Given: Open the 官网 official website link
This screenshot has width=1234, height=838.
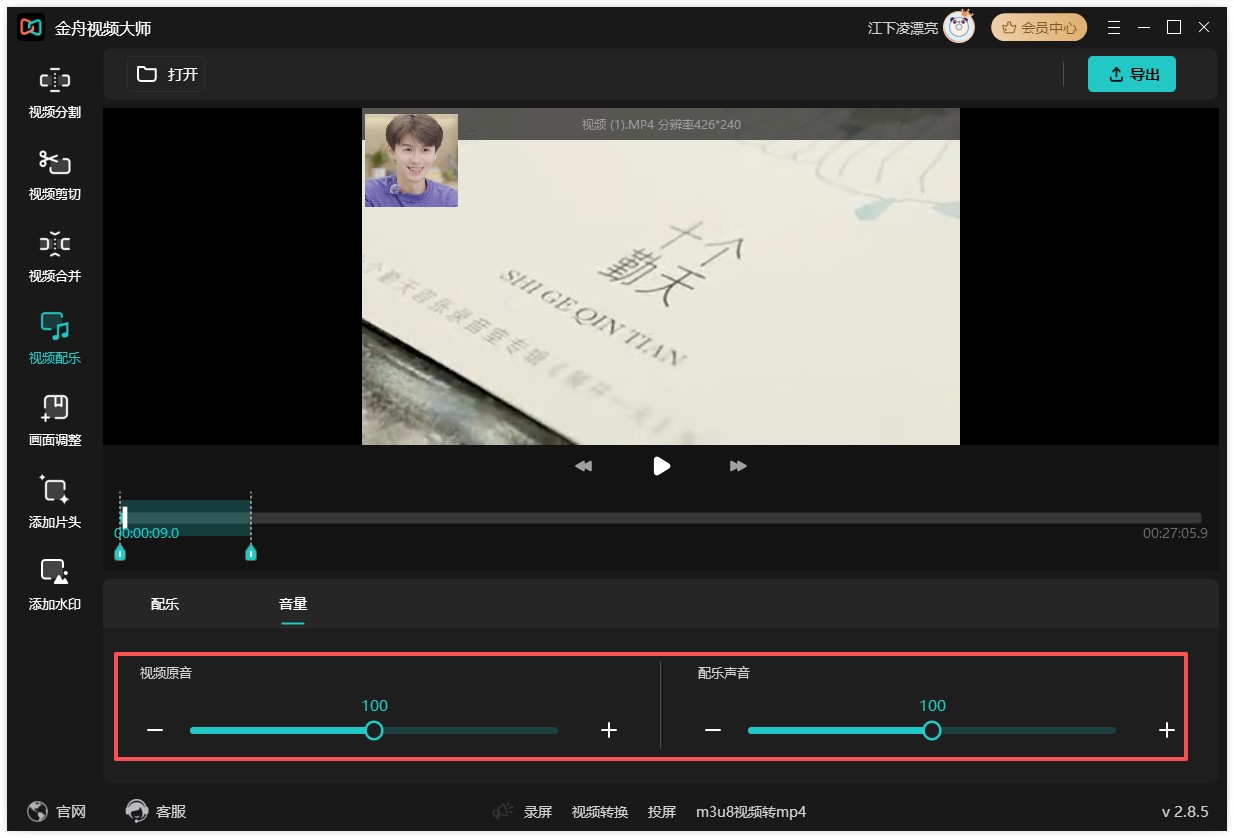Looking at the screenshot, I should tap(57, 812).
